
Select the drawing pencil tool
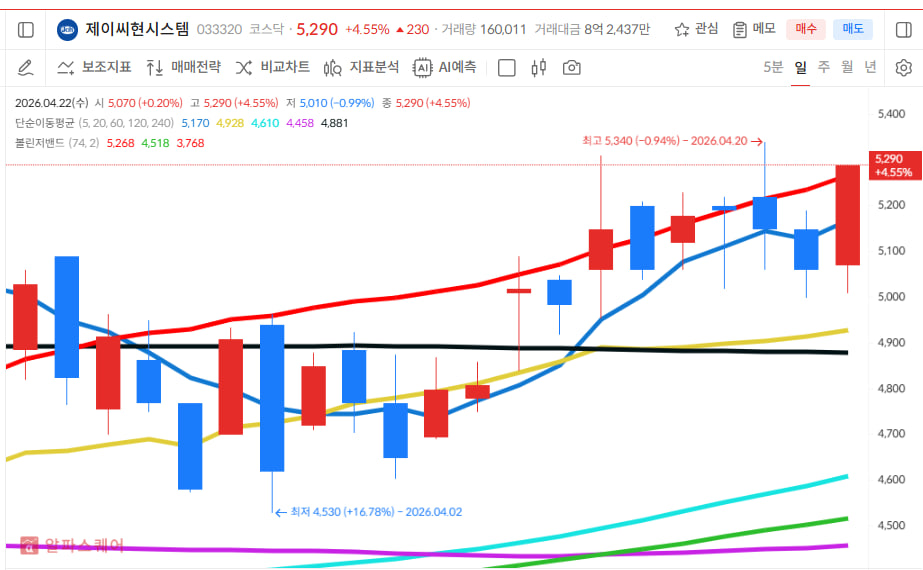[26, 68]
